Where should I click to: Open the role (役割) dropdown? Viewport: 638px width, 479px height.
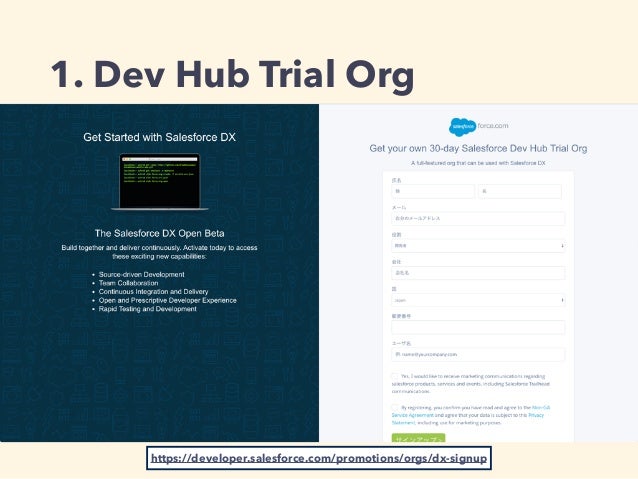click(x=478, y=246)
